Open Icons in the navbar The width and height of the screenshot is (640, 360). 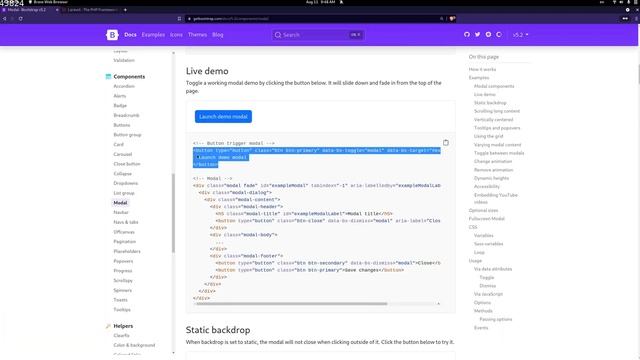point(176,35)
